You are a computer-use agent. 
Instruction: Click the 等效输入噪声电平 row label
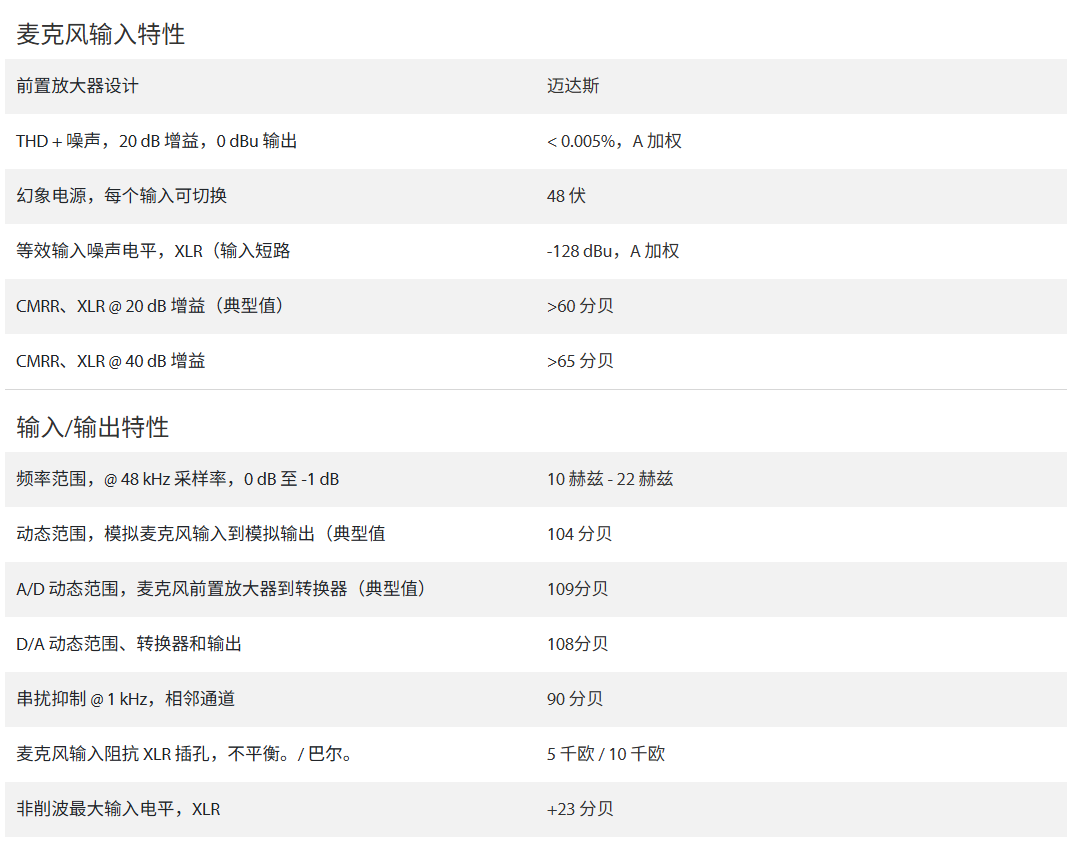pos(153,251)
